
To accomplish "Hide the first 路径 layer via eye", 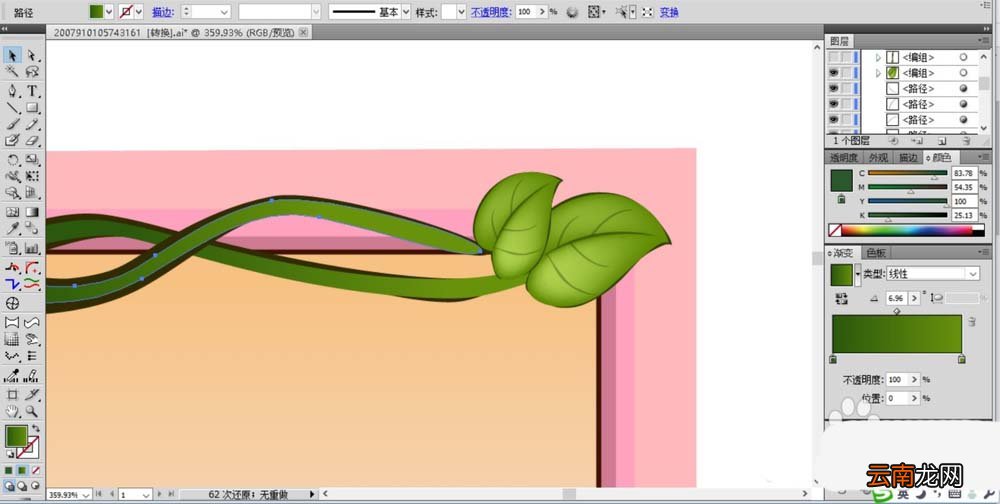I will tap(834, 89).
